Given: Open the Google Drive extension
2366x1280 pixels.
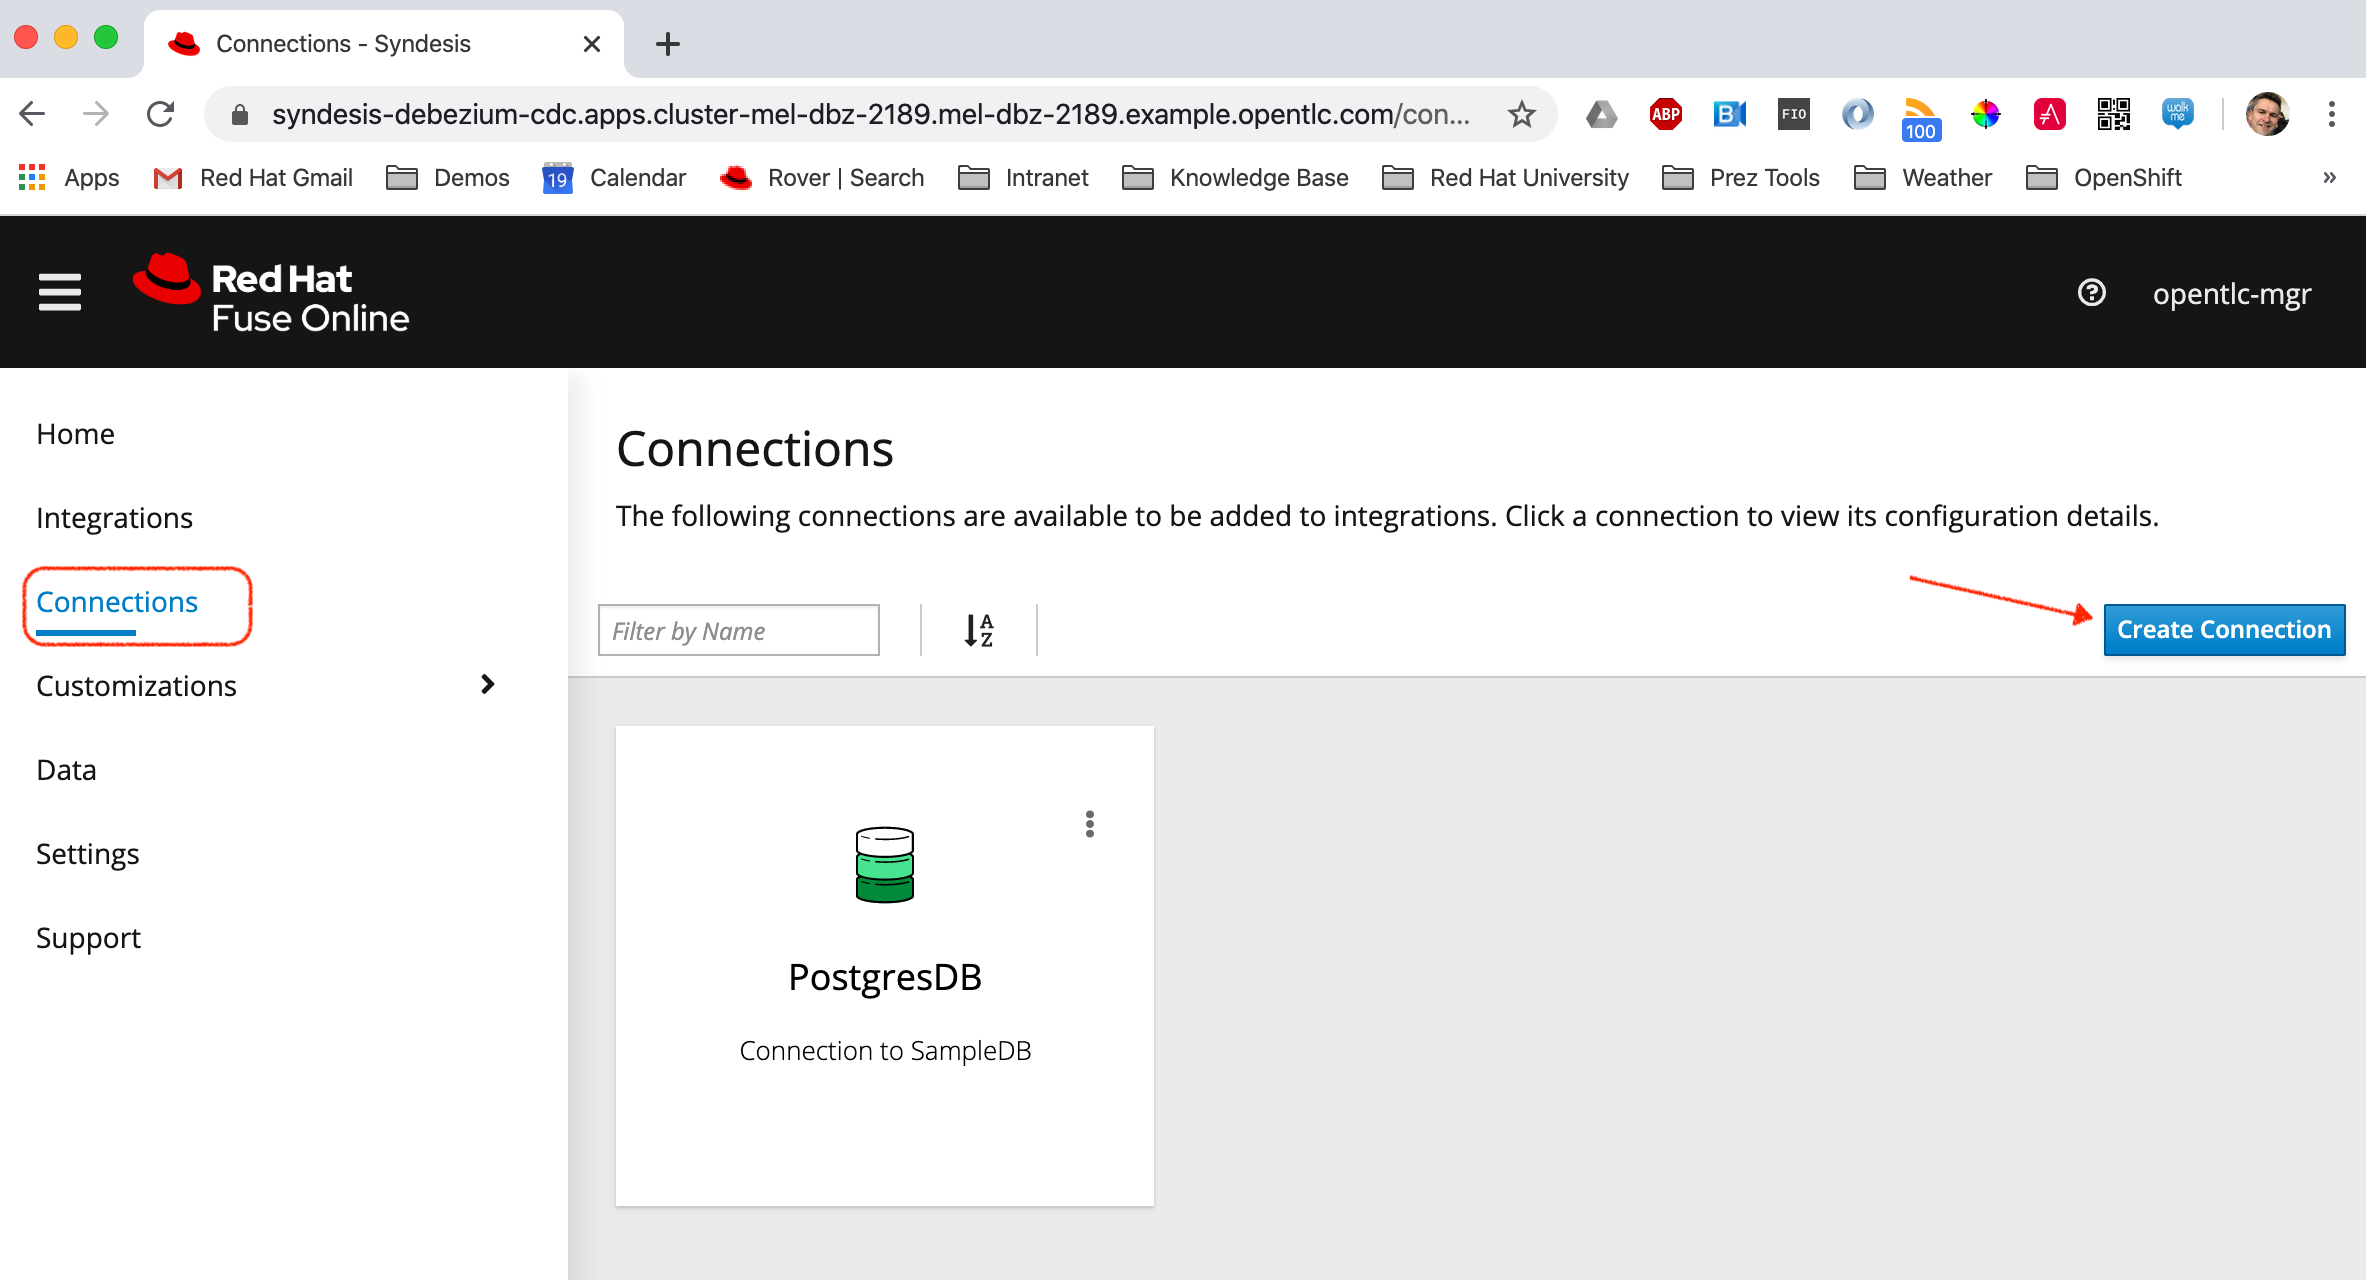Looking at the screenshot, I should pyautogui.click(x=1601, y=115).
